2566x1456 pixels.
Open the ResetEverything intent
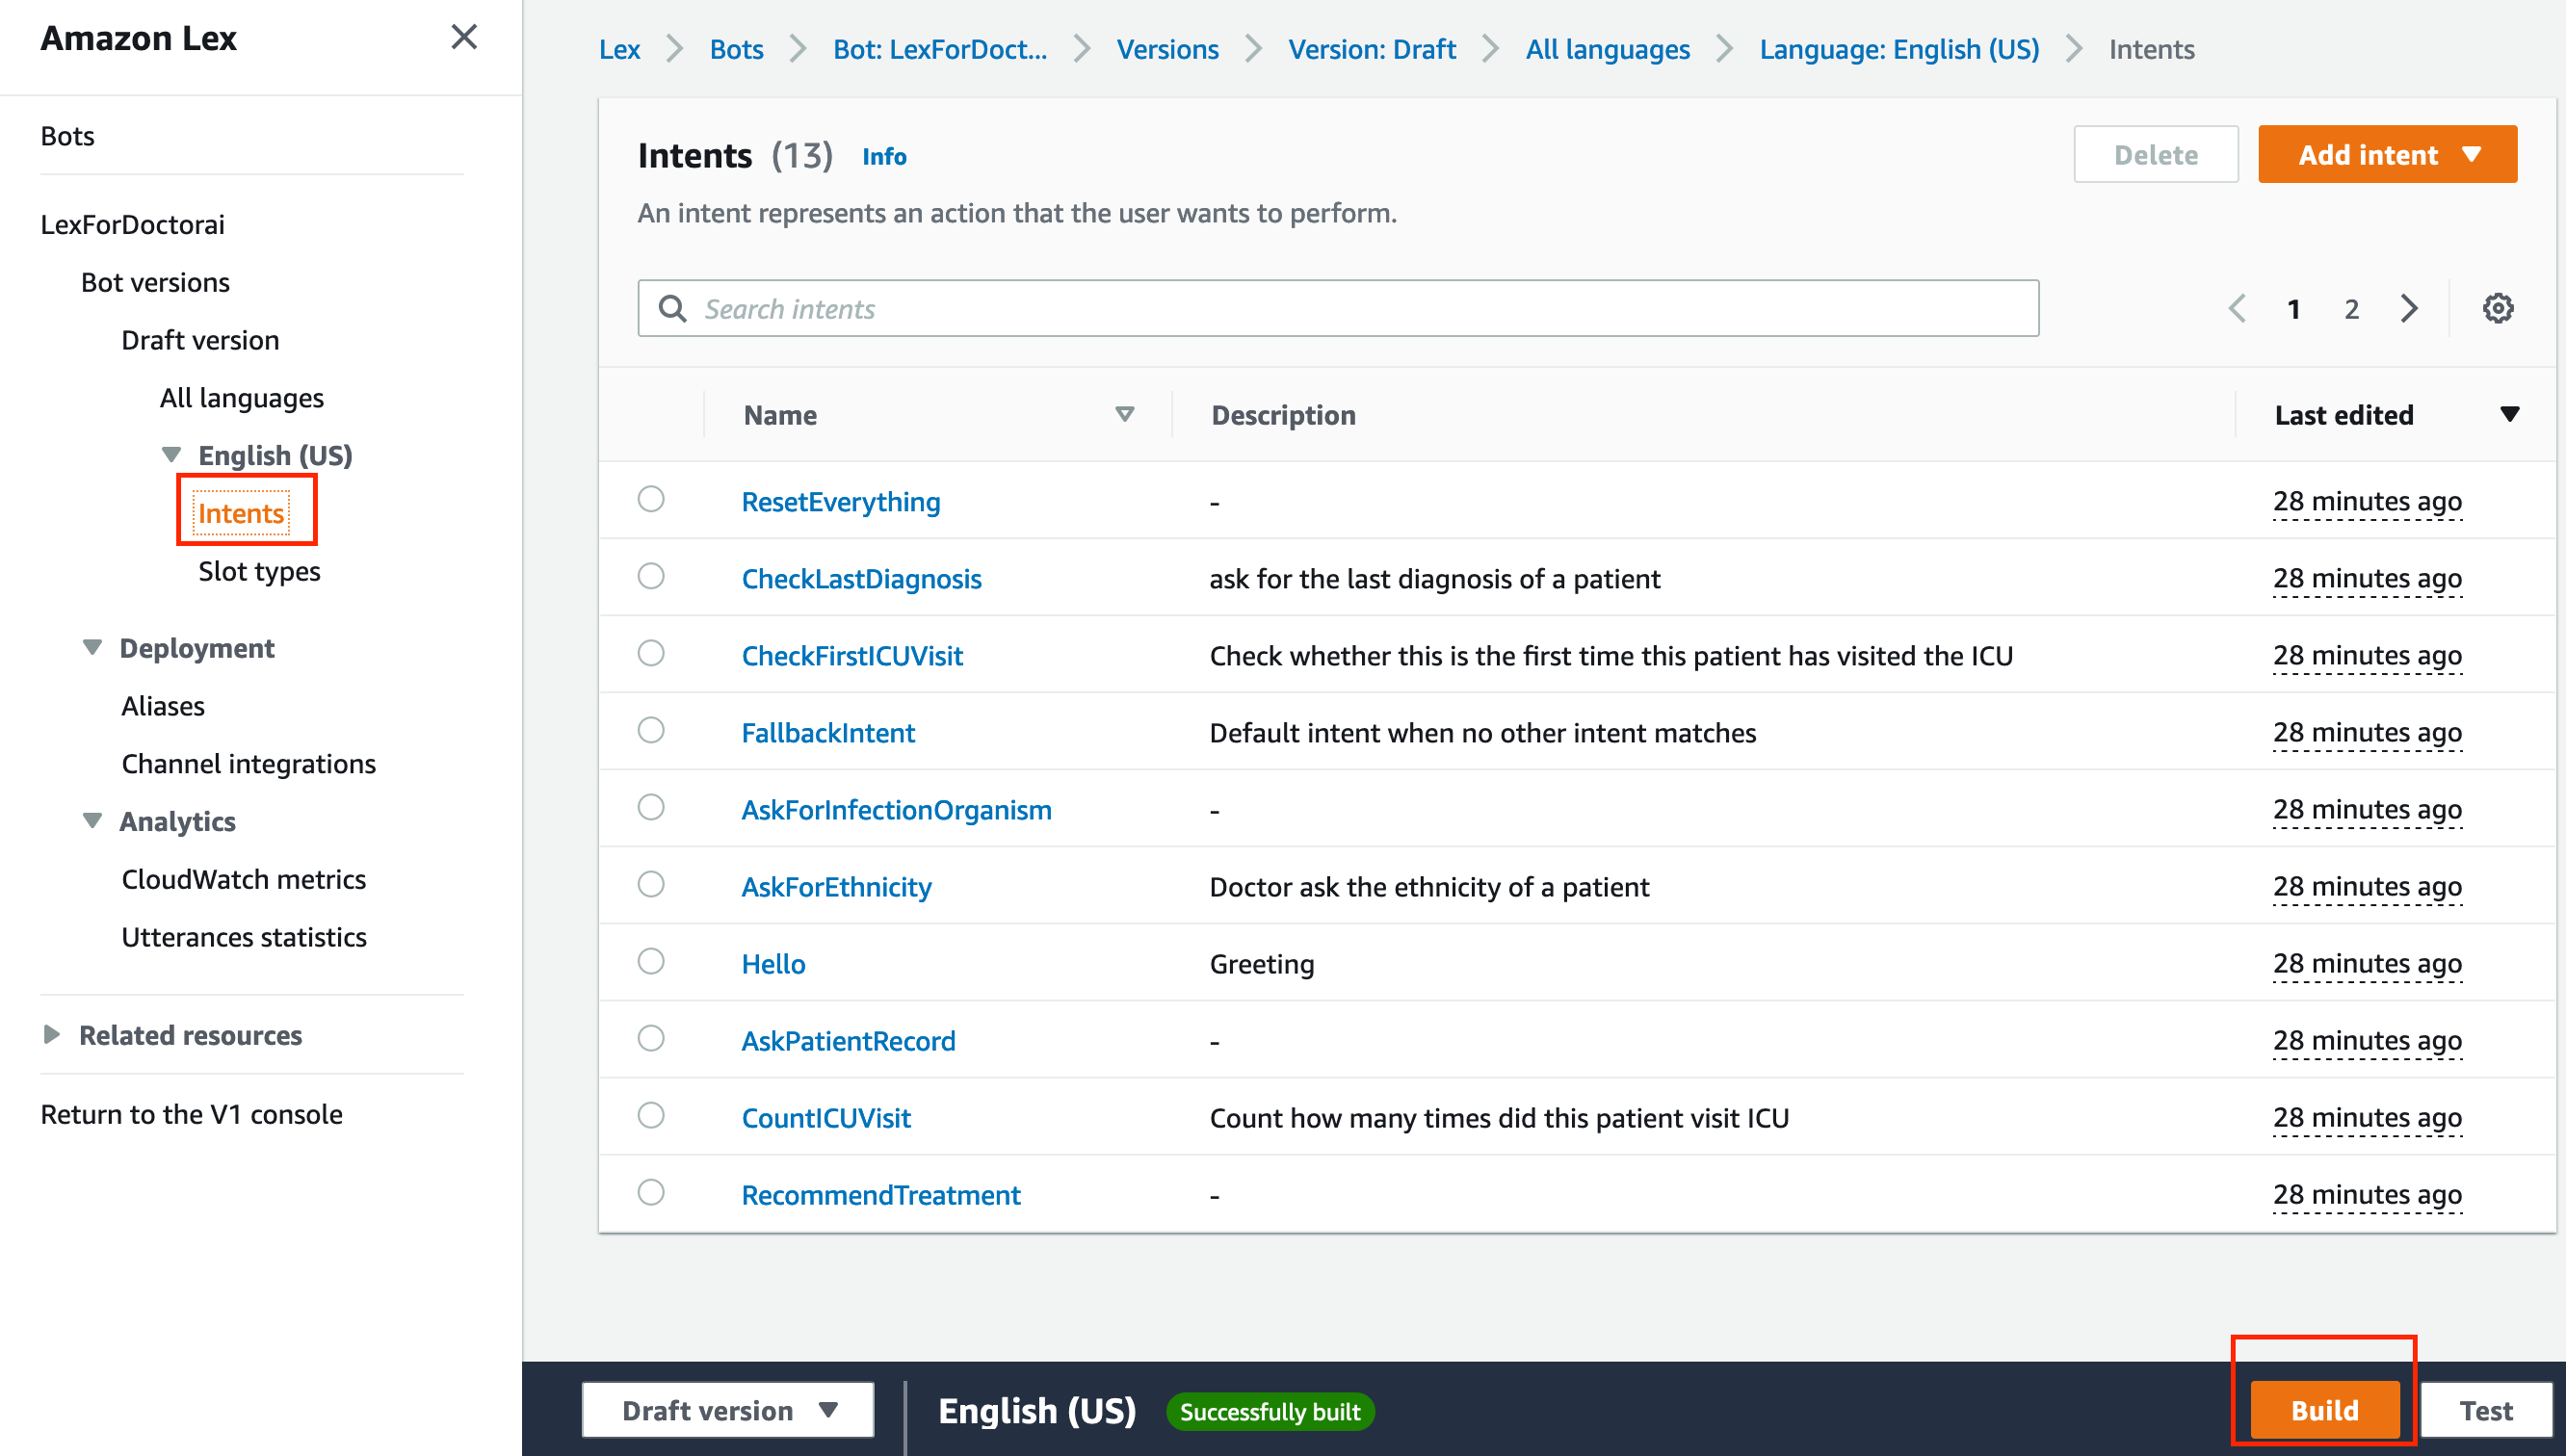pyautogui.click(x=840, y=501)
